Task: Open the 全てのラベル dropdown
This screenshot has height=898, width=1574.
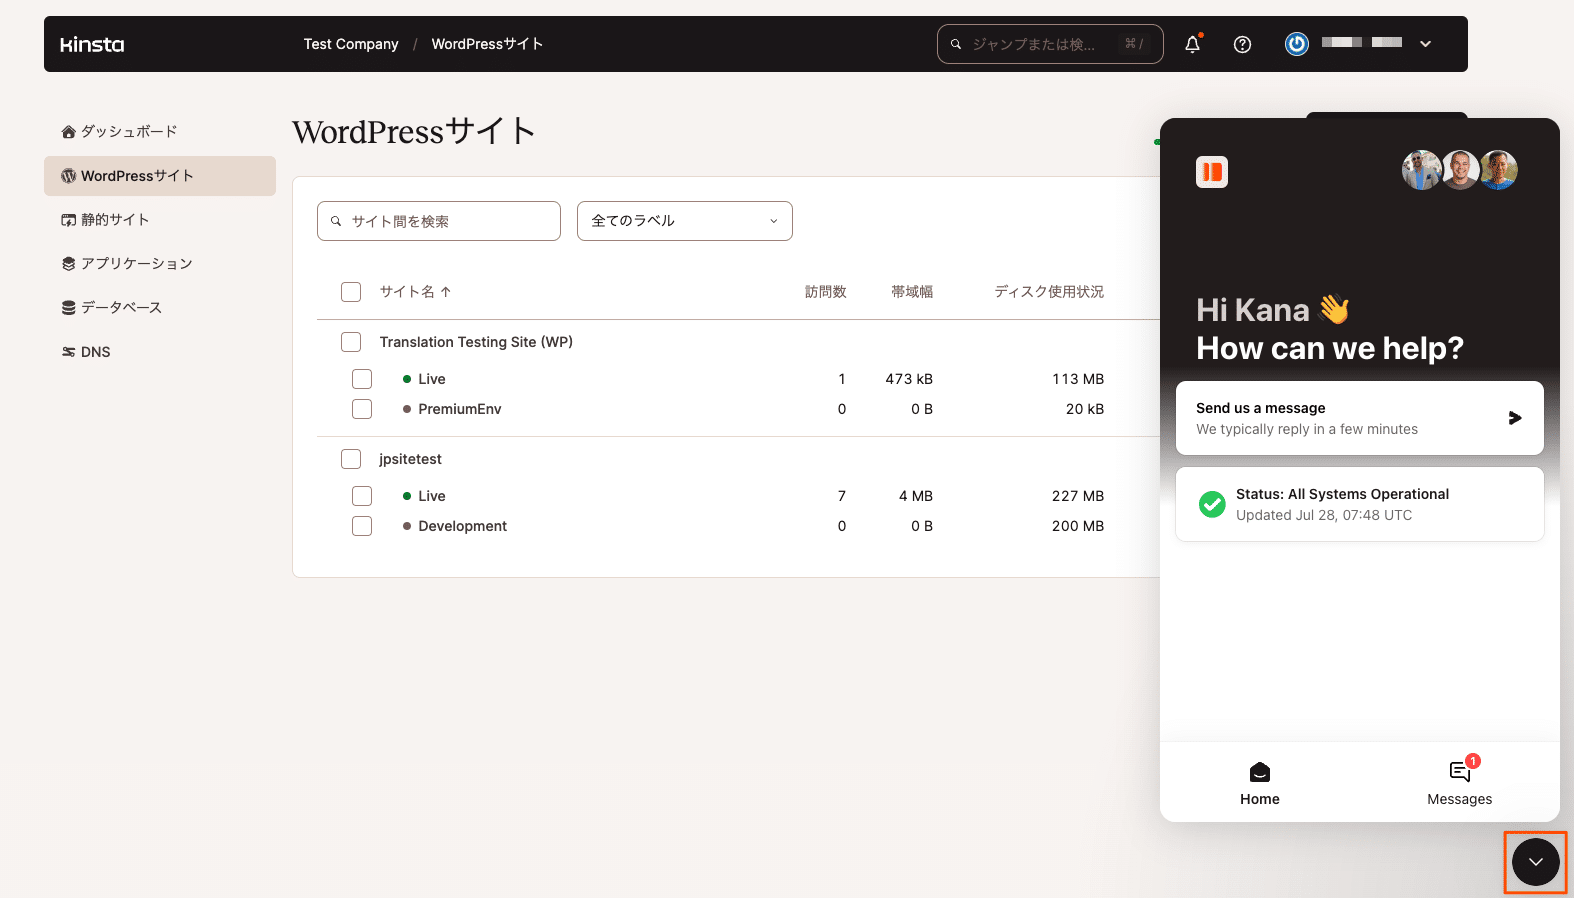Action: click(x=685, y=221)
